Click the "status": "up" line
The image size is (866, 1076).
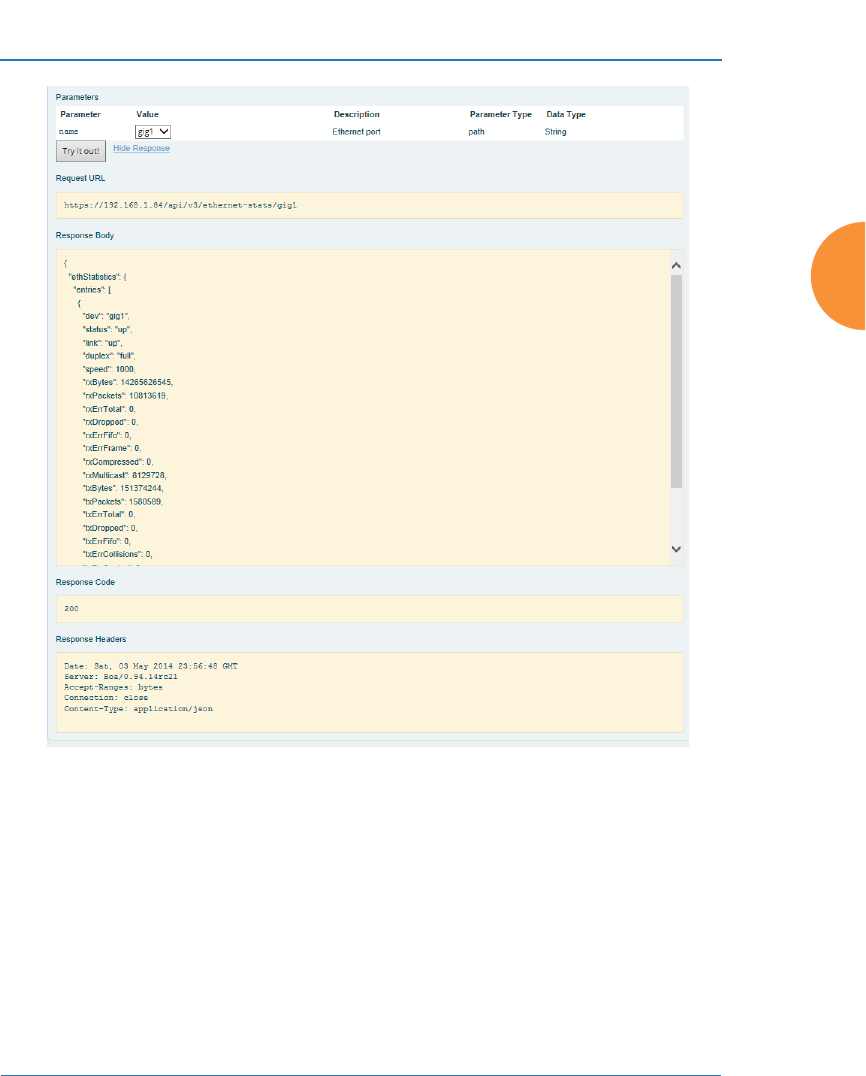point(107,329)
